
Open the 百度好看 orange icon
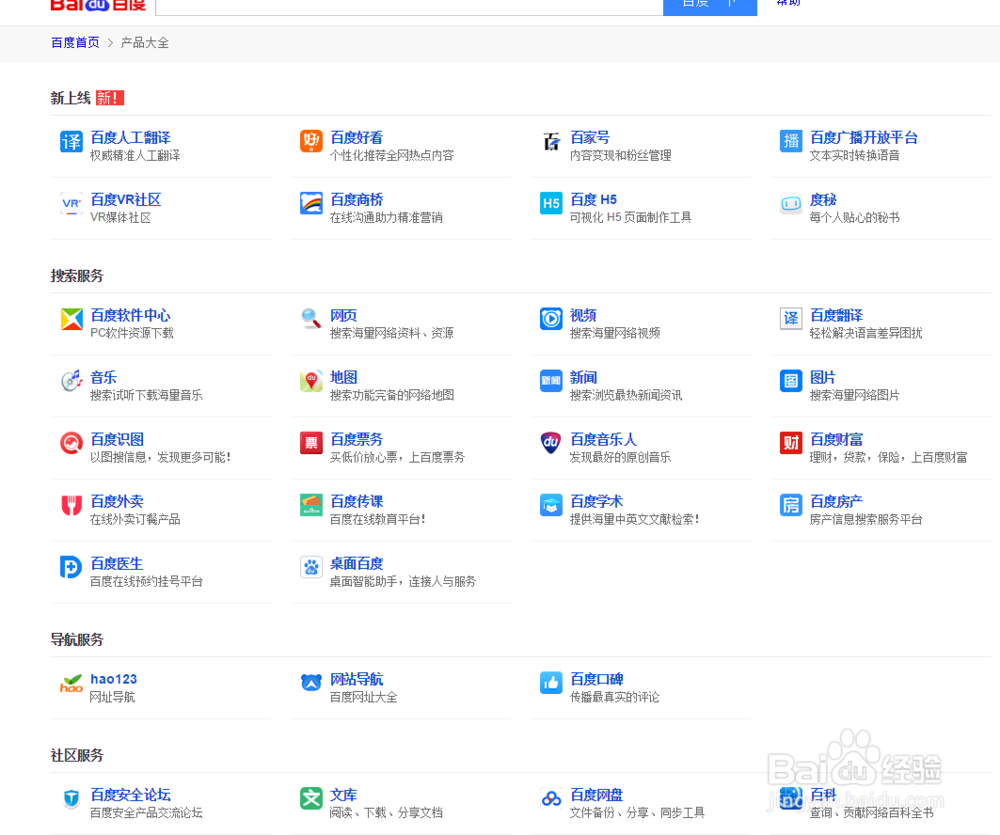pos(311,141)
